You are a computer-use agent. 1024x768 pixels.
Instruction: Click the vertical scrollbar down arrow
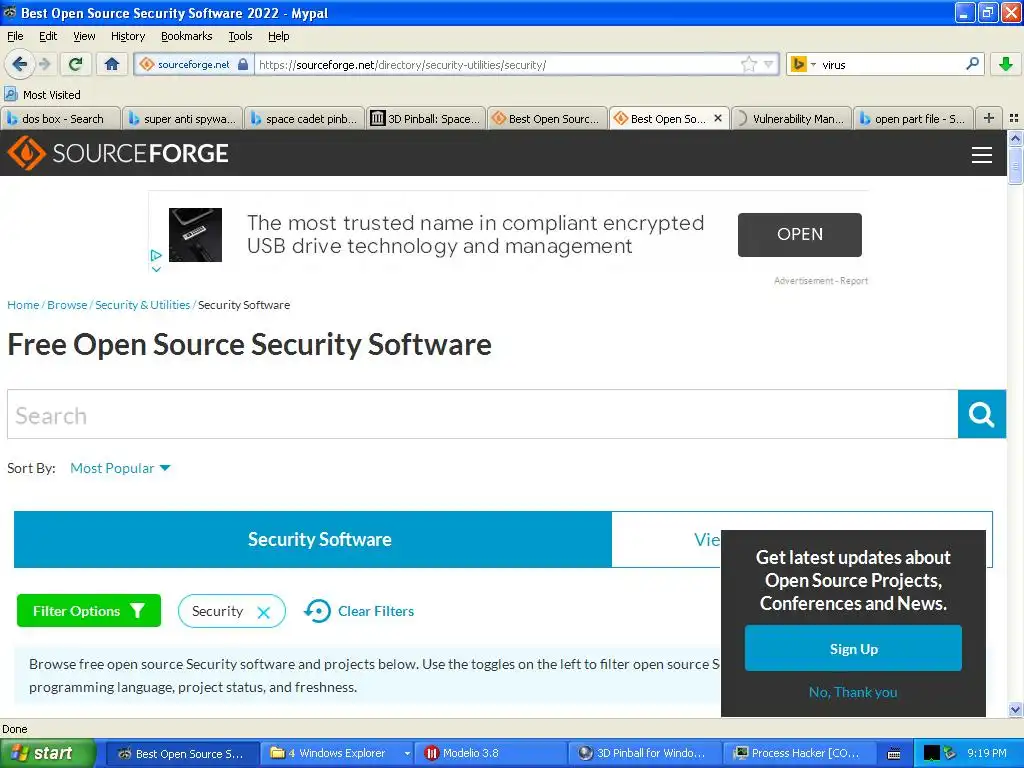(1015, 710)
